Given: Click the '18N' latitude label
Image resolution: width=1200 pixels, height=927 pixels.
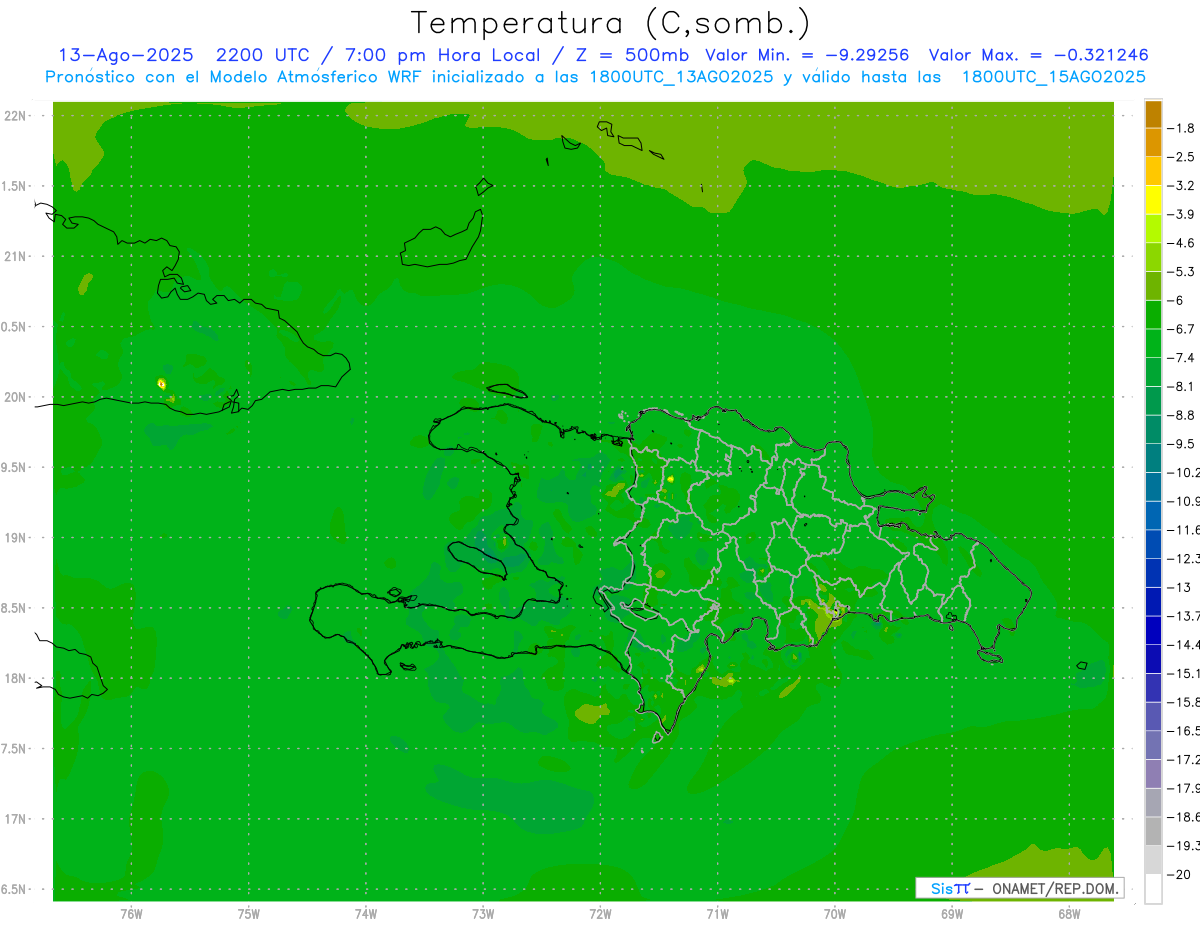Looking at the screenshot, I should [x=17, y=678].
